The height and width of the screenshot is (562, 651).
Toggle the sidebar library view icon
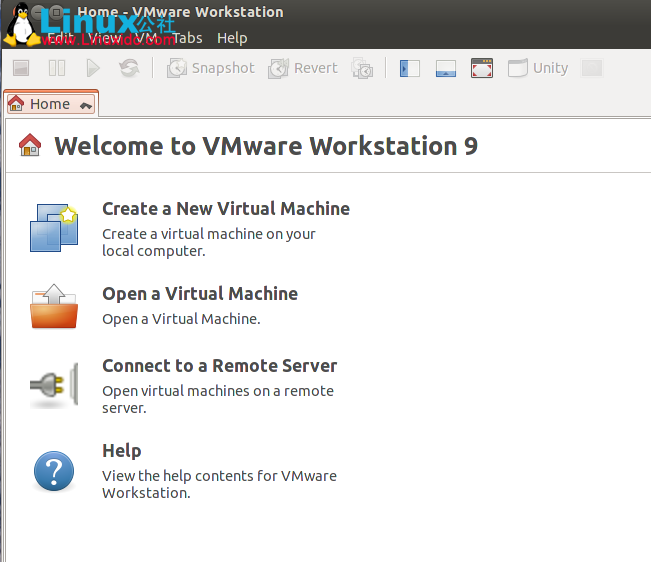click(409, 68)
